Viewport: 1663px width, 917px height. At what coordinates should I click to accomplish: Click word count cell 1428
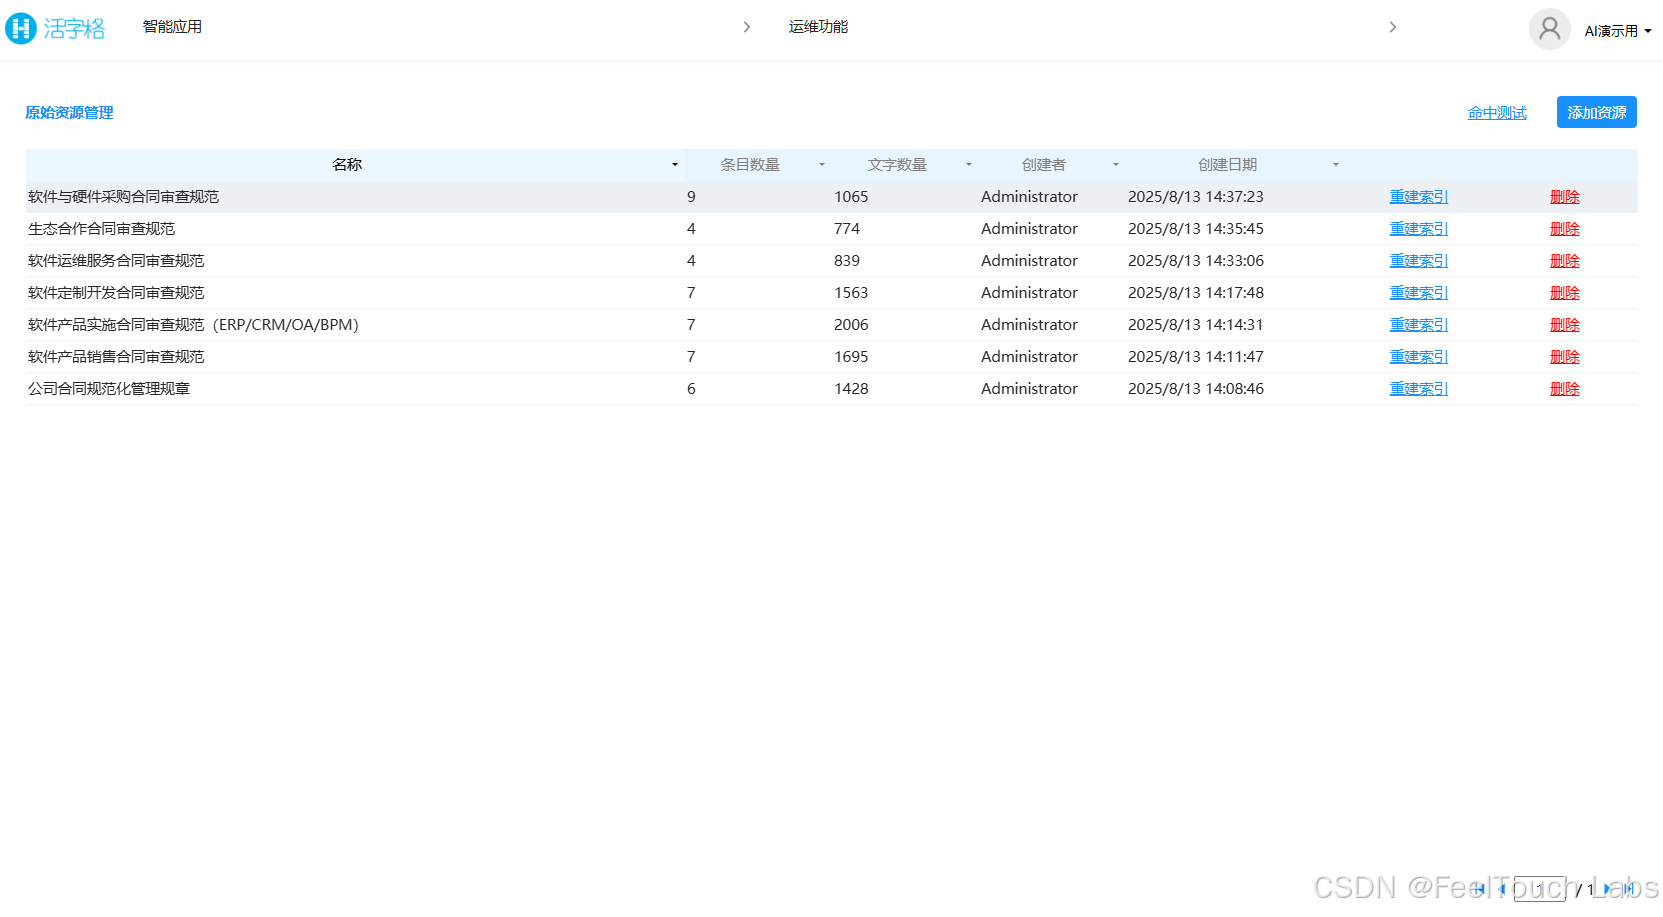click(851, 389)
